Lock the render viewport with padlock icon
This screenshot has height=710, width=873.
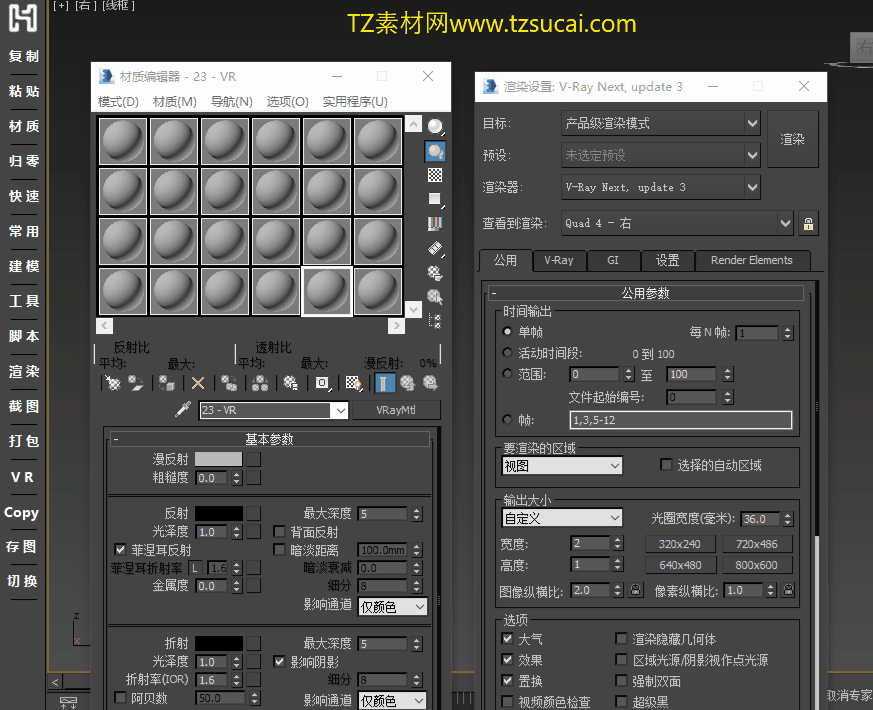pyautogui.click(x=808, y=223)
